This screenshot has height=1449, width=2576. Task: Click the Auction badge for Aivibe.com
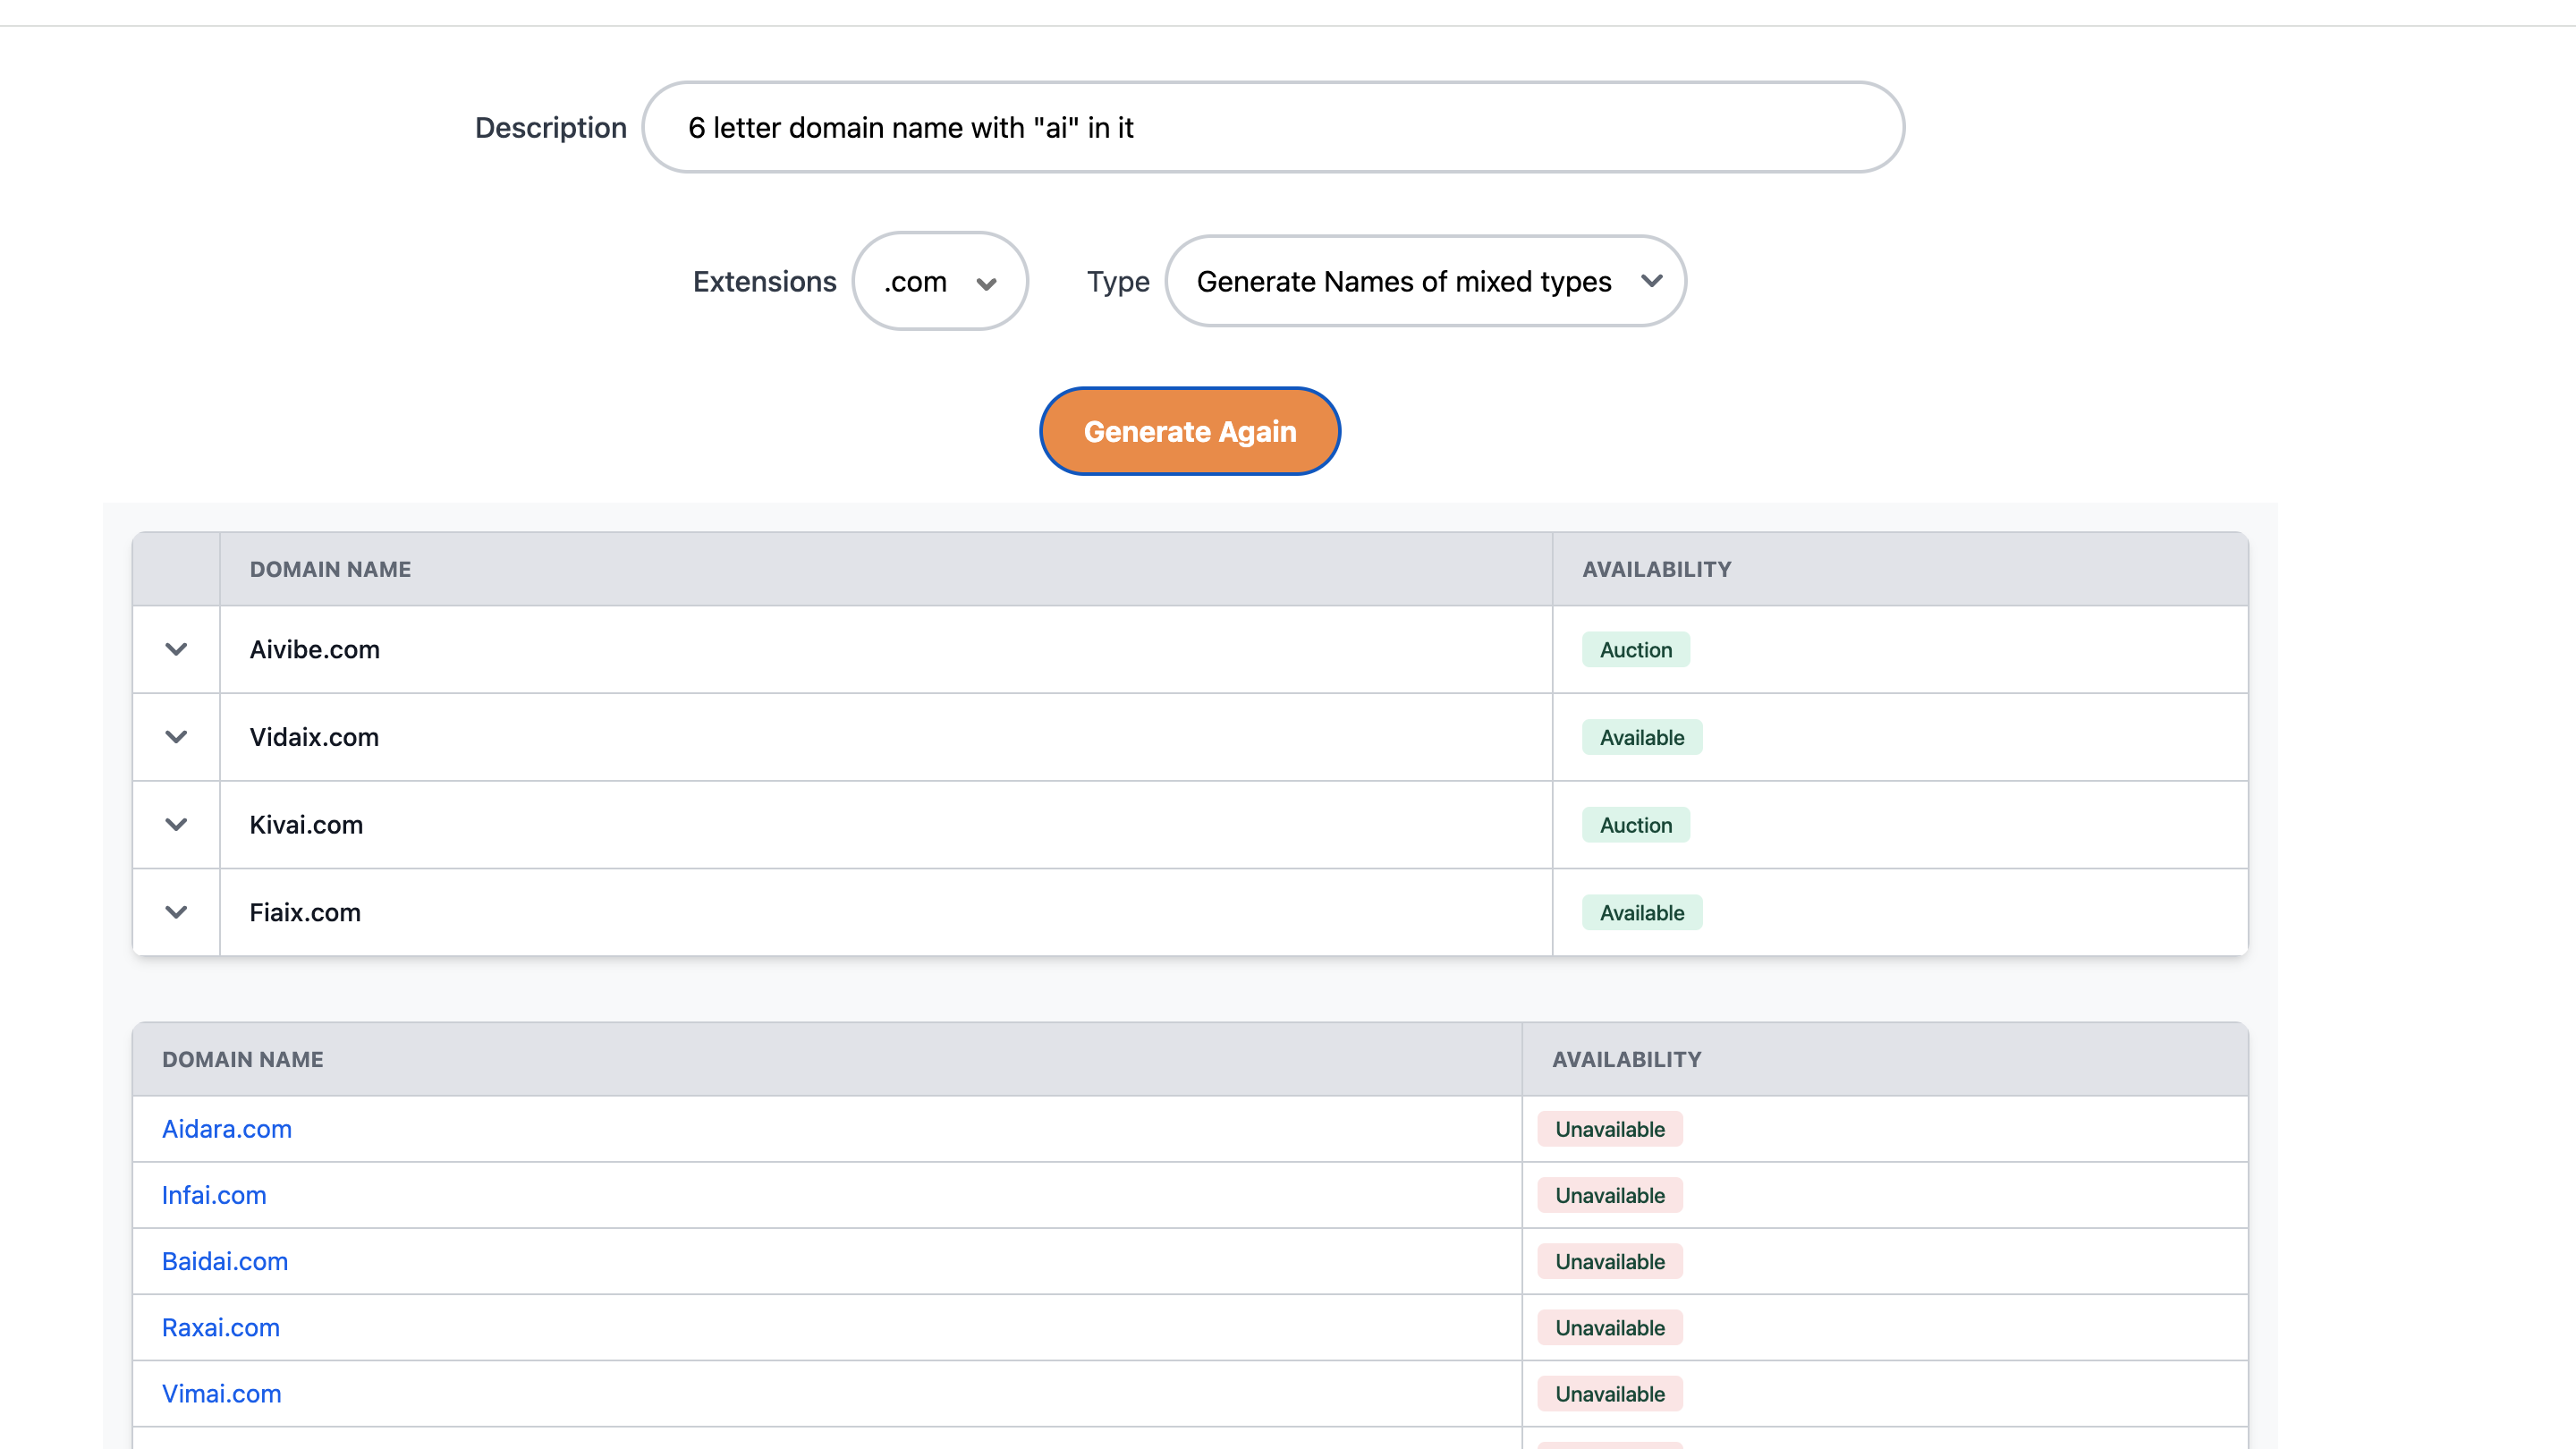click(x=1635, y=650)
